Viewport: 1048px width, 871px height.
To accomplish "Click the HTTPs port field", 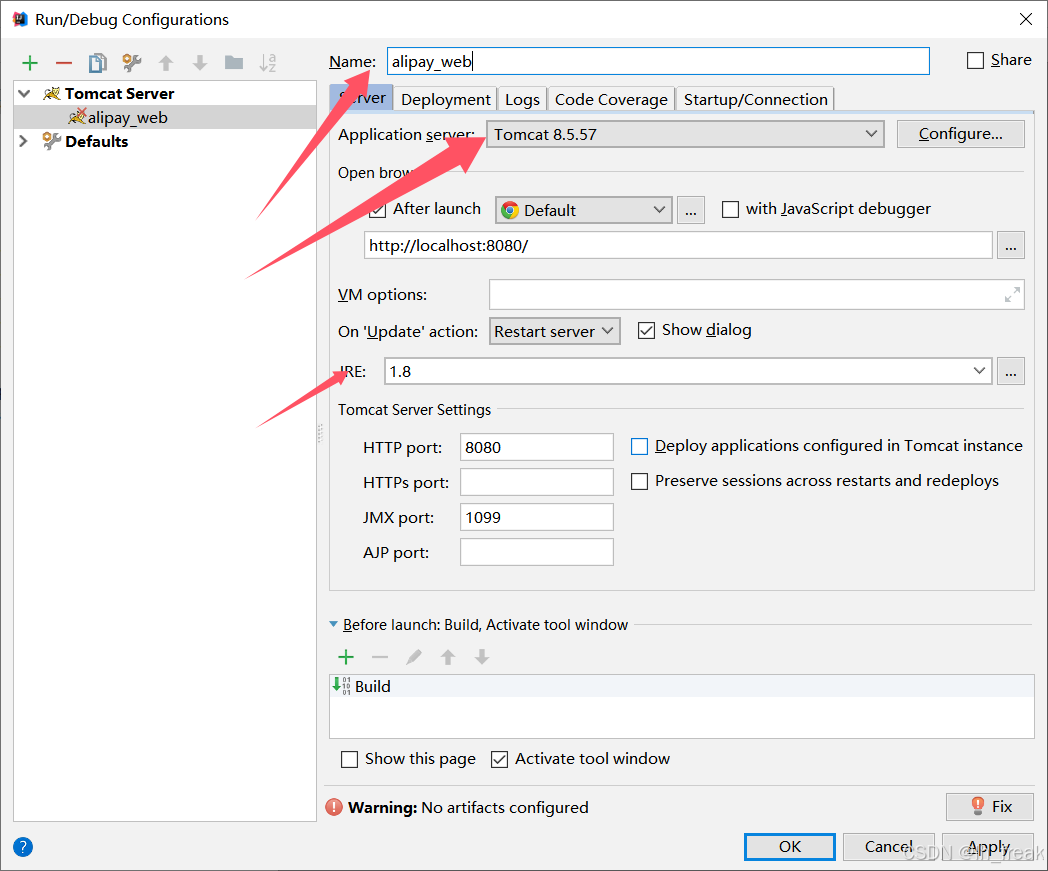I will click(x=537, y=482).
